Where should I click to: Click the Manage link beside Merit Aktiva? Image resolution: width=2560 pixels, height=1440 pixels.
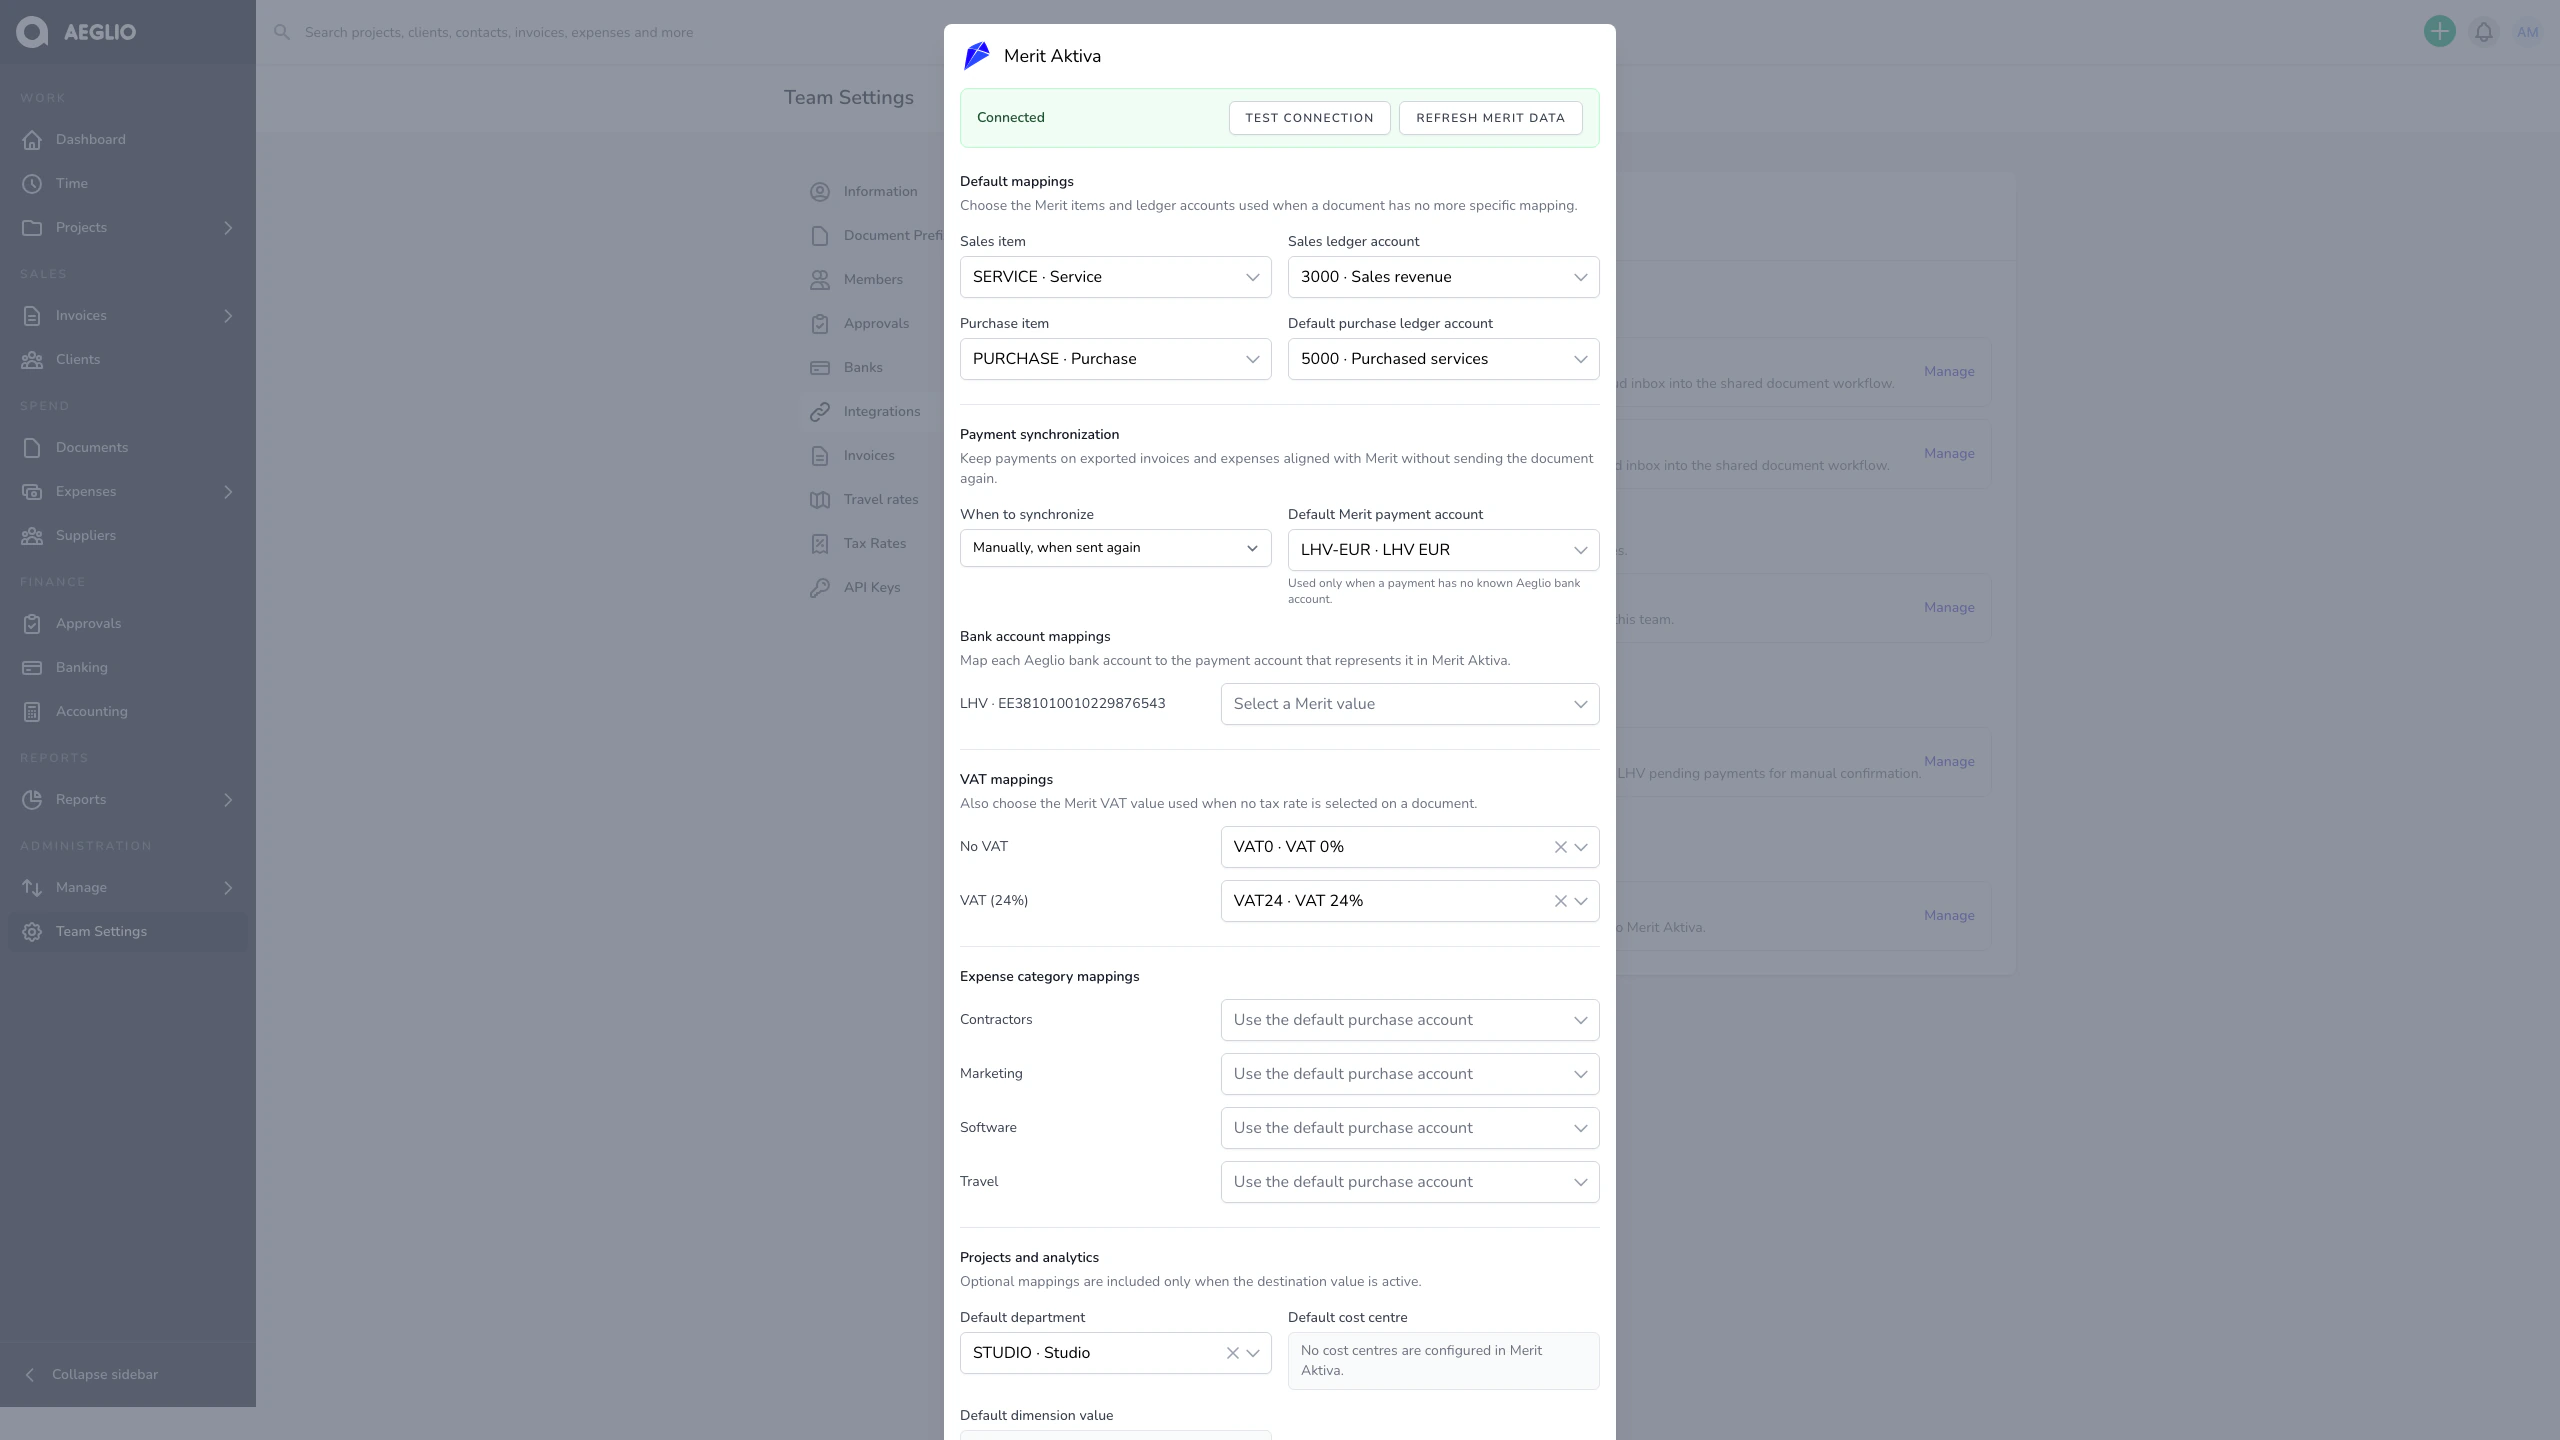[1949, 916]
